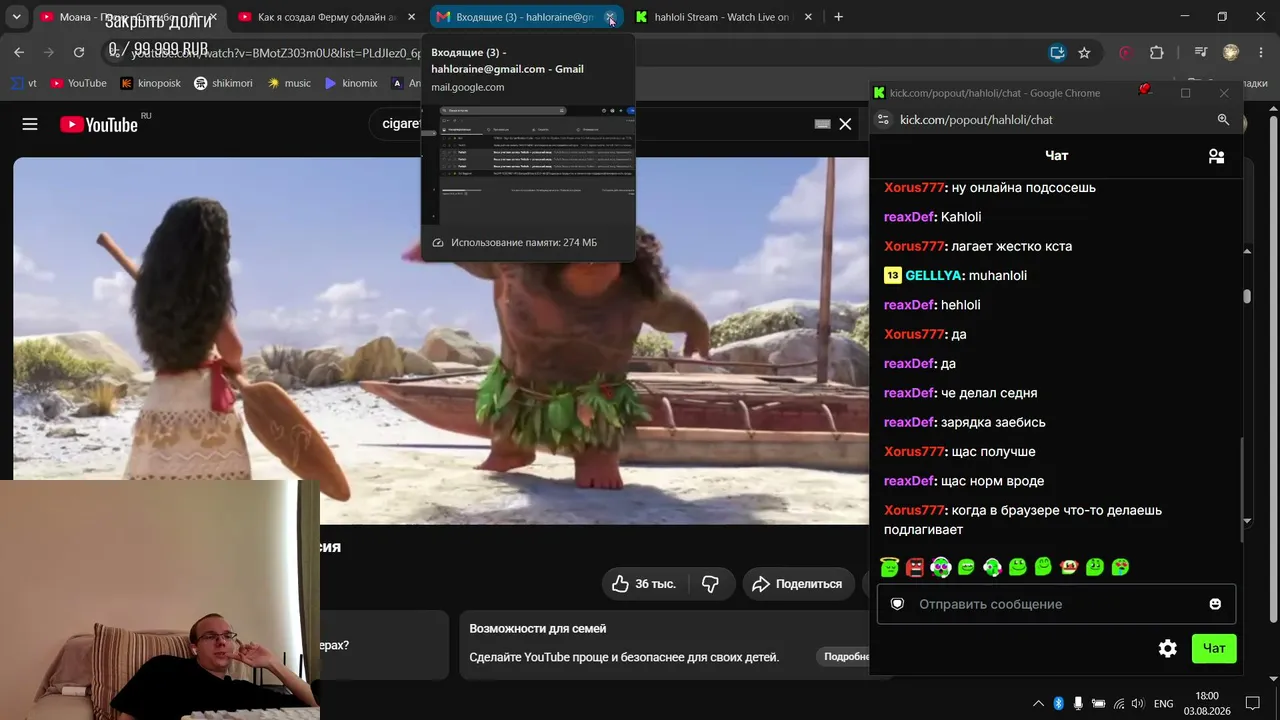This screenshot has width=1280, height=720.
Task: Click GELLLYA username in chat
Action: 934,275
